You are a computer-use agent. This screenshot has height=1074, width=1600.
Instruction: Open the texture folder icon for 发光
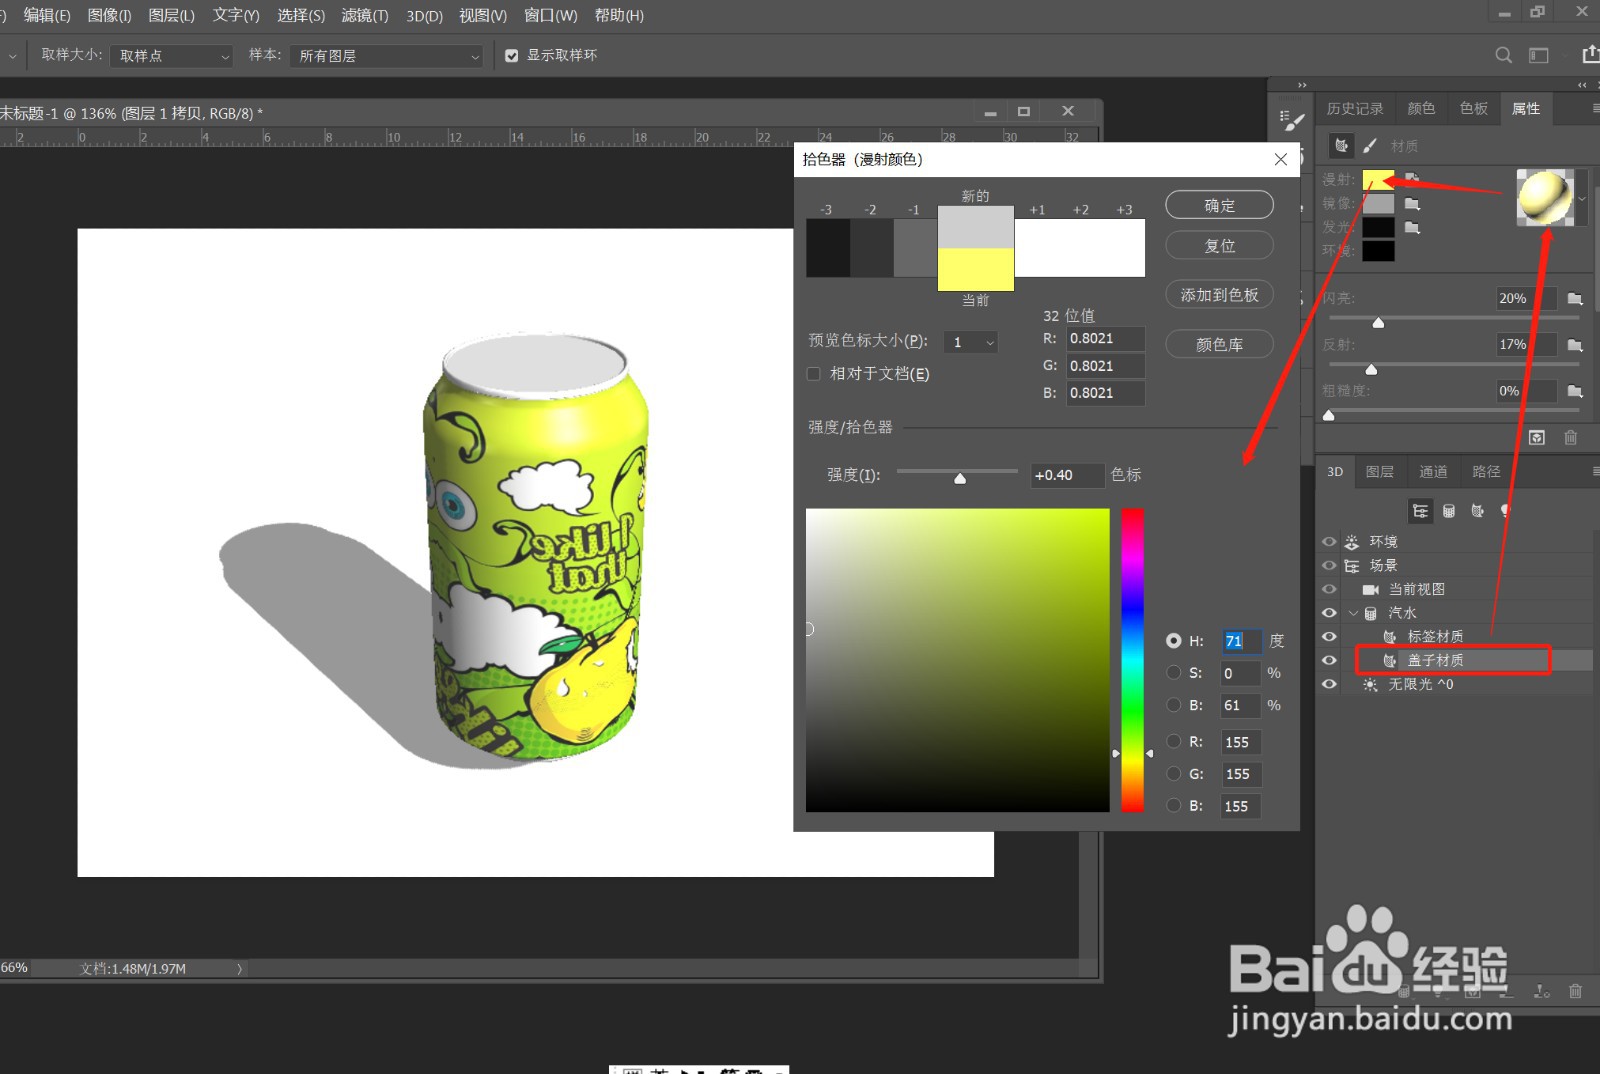pyautogui.click(x=1412, y=228)
